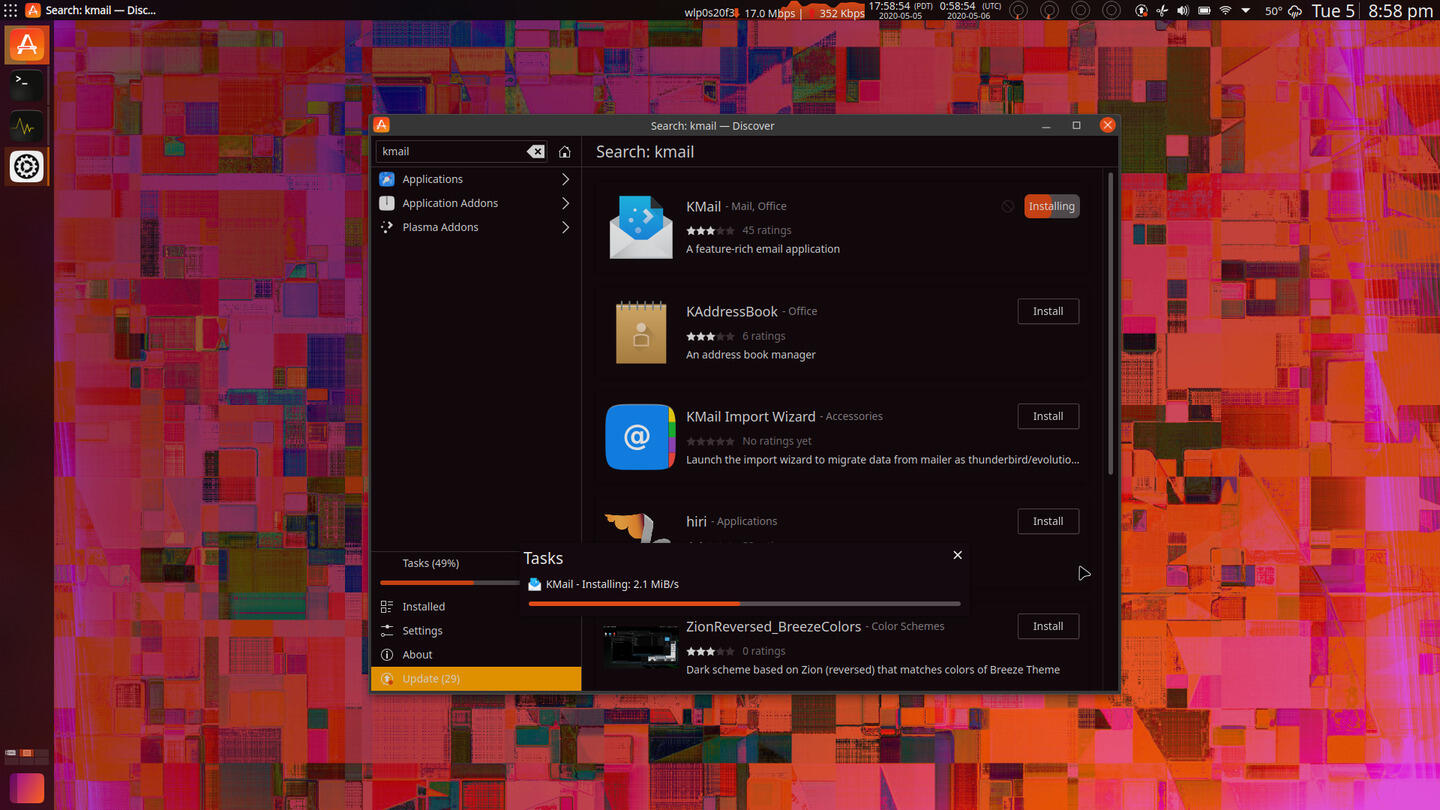This screenshot has height=810, width=1440.
Task: Open the Applications category
Action: 476,179
